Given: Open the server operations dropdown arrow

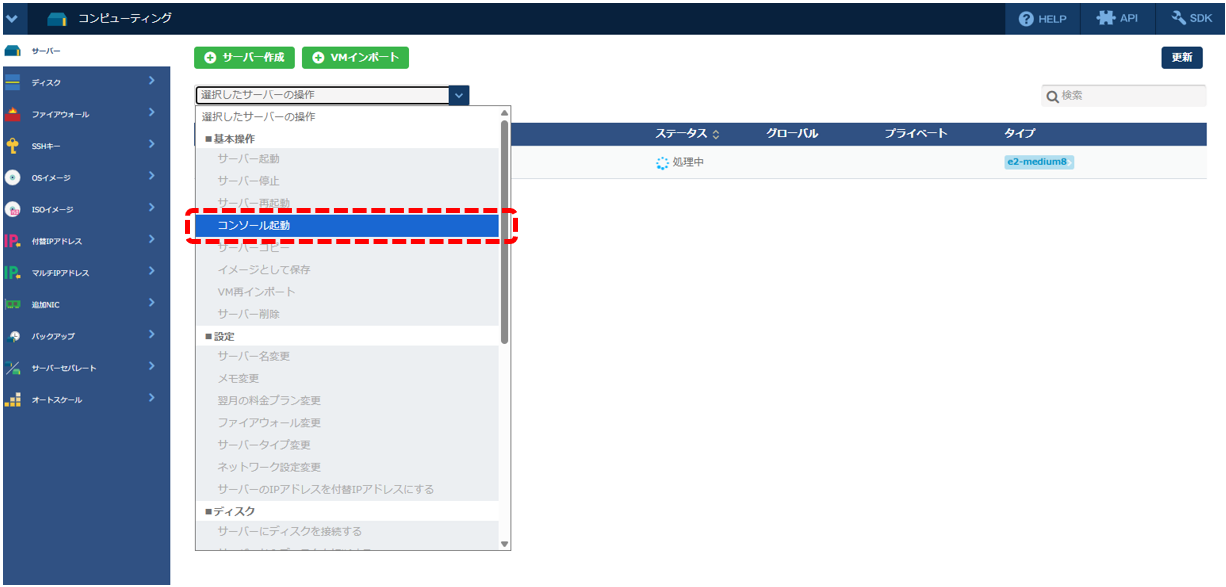Looking at the screenshot, I should point(458,95).
